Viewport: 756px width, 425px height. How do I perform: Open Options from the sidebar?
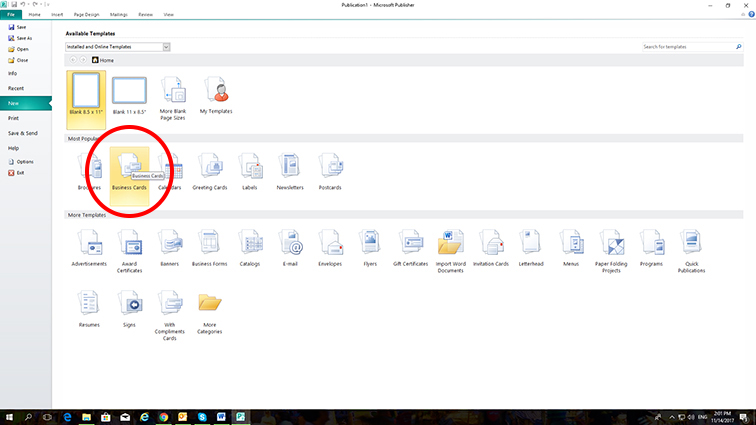pyautogui.click(x=21, y=162)
